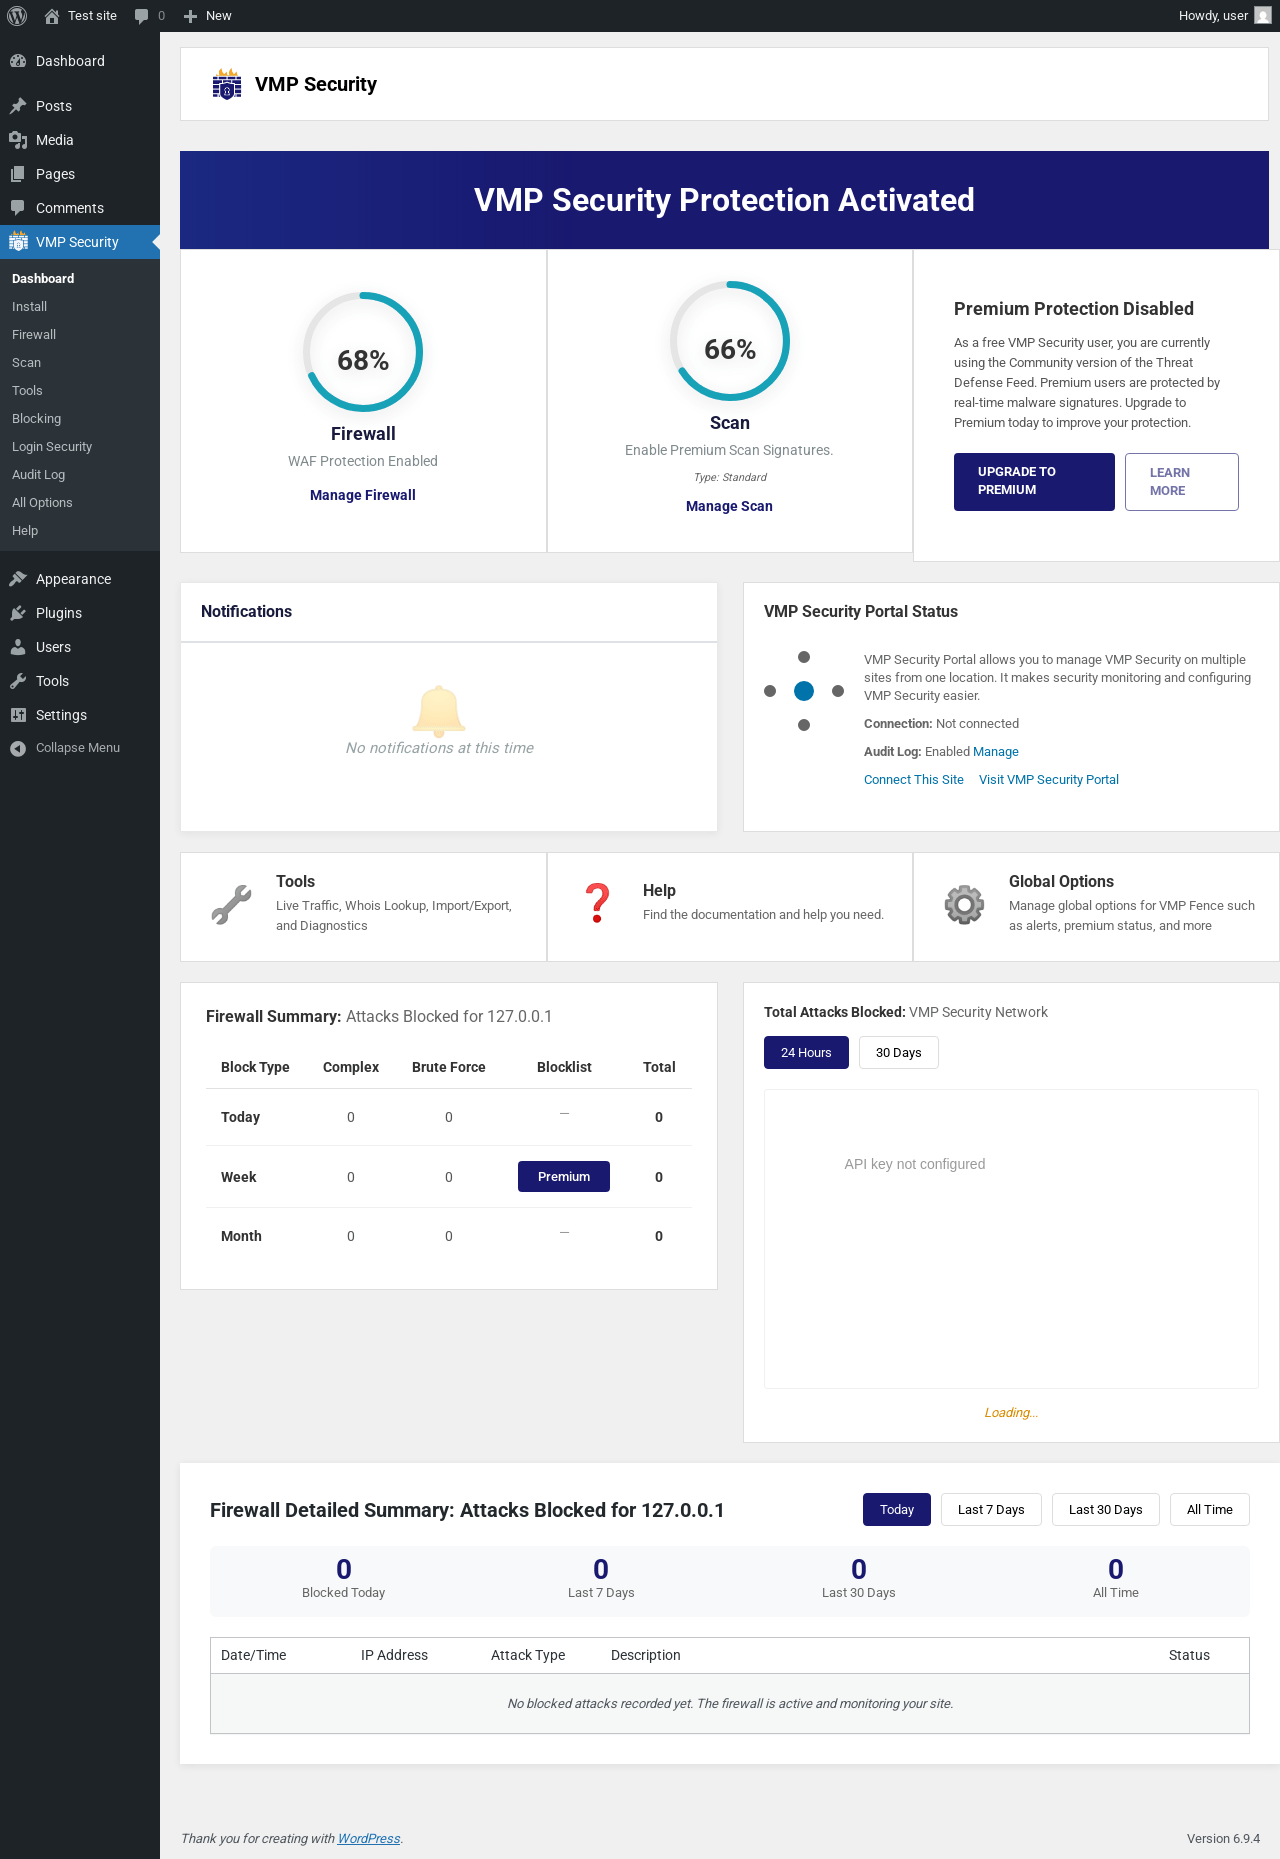This screenshot has width=1280, height=1859.
Task: Click the Comments icon in sidebar
Action: pyautogui.click(x=18, y=208)
